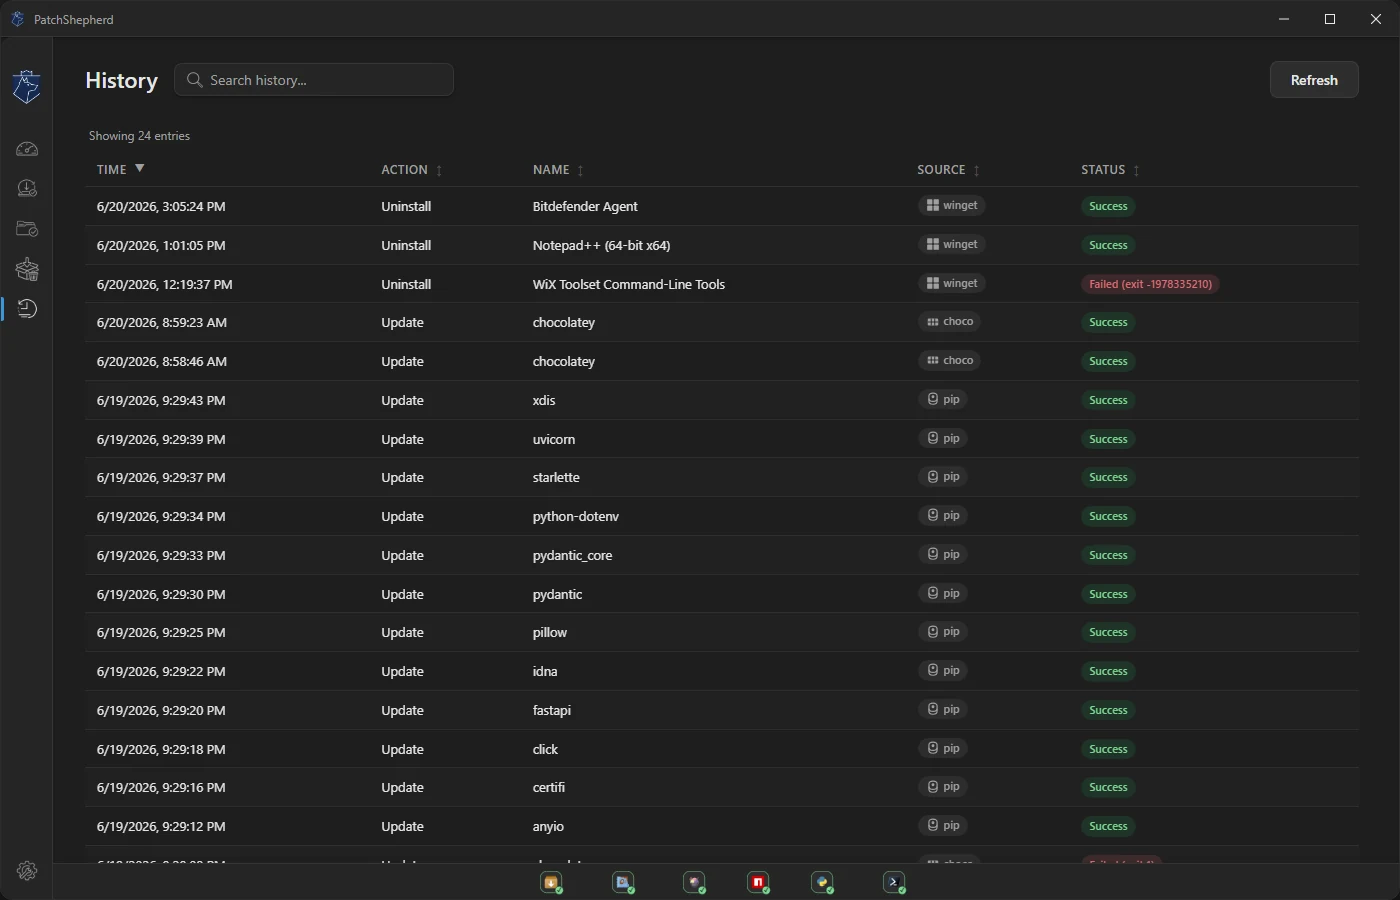1400x900 pixels.
Task: Click timestamp 6/19/2026, 9:29:30 PM
Action: point(161,594)
